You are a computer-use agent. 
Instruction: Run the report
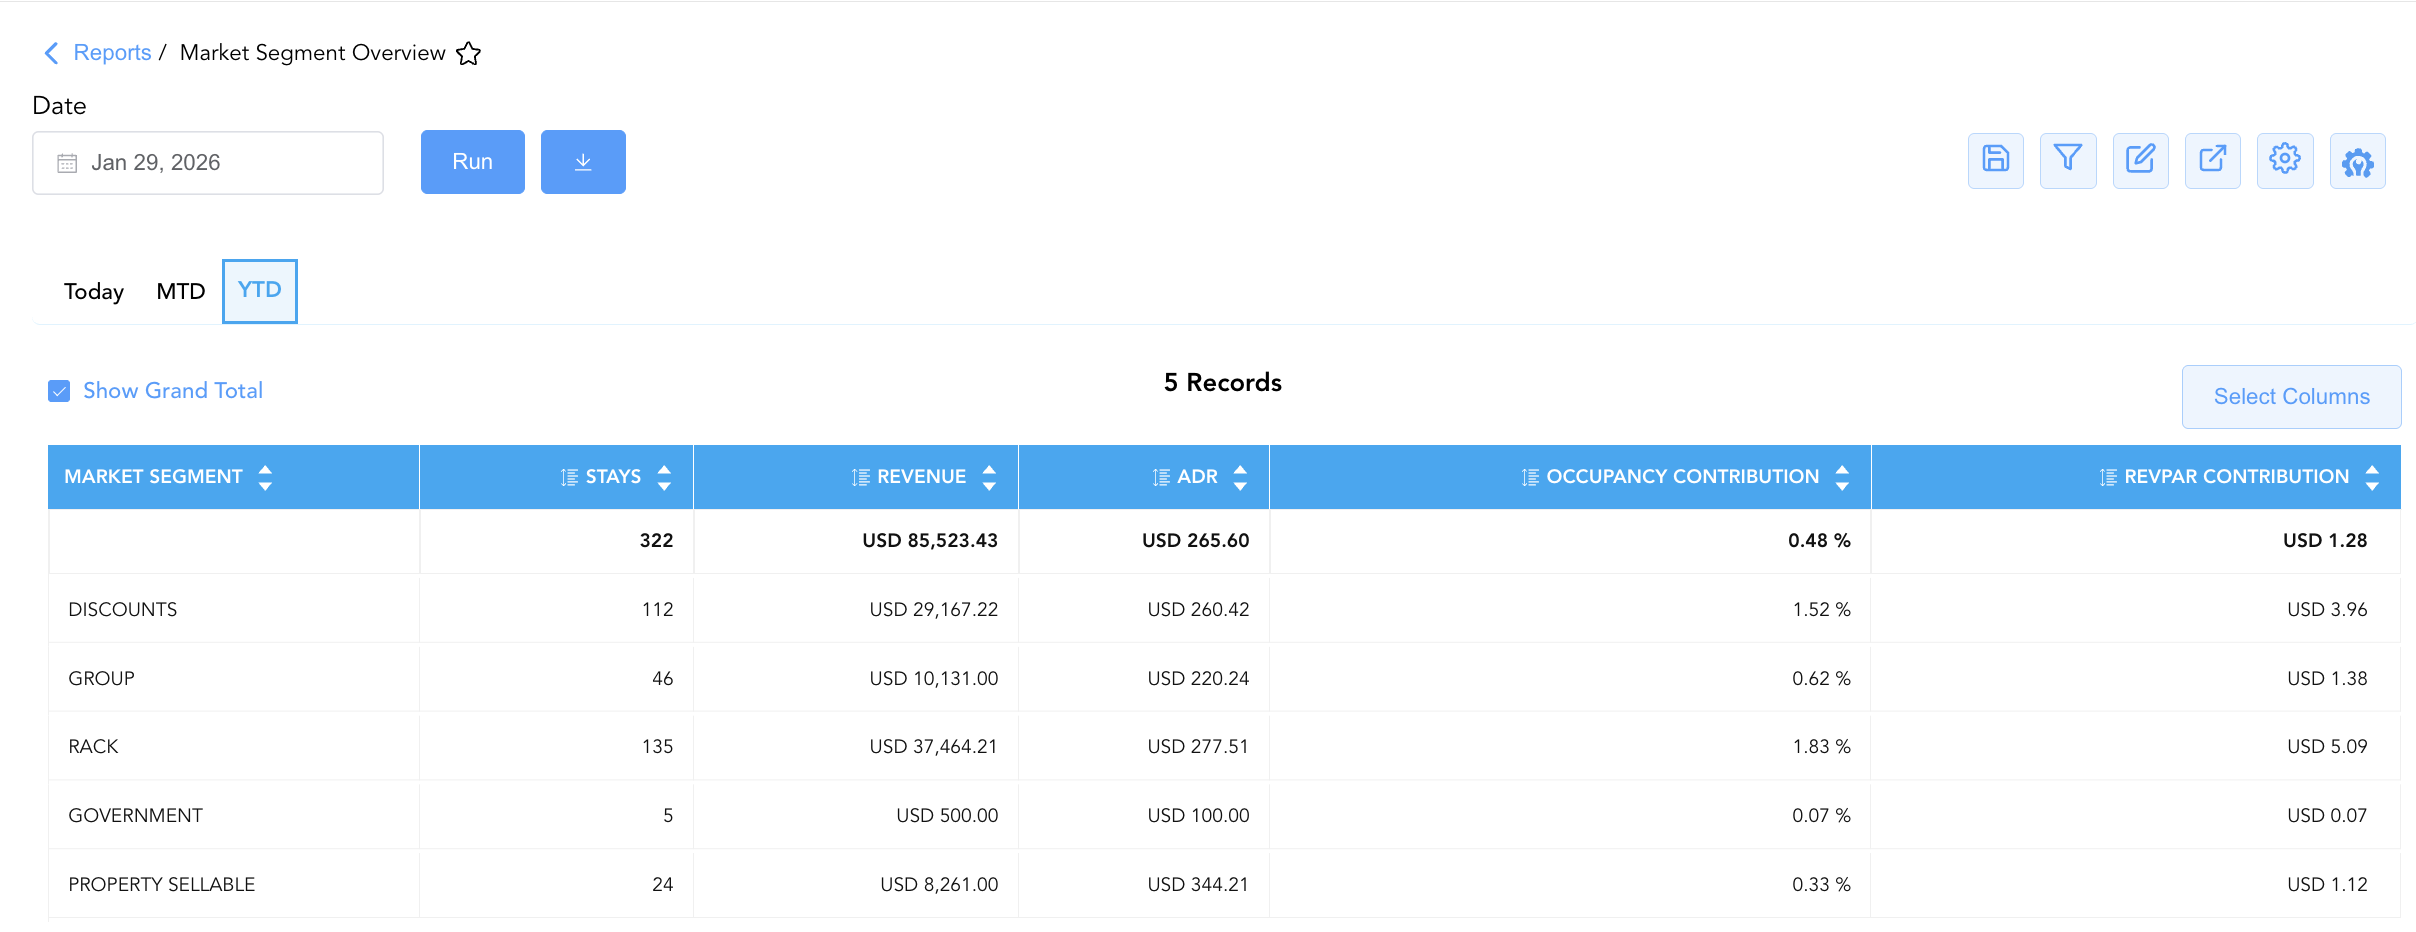click(473, 162)
